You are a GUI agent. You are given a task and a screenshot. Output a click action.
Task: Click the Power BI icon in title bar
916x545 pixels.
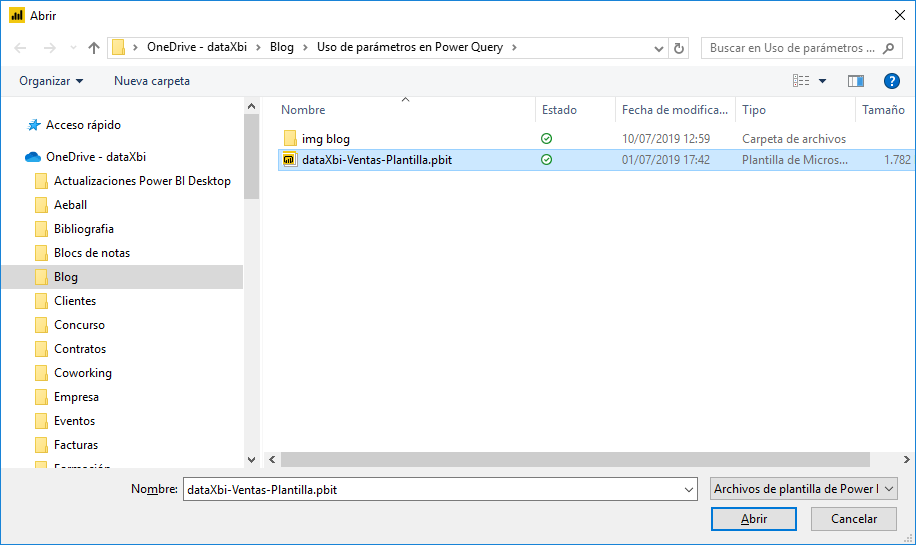coord(17,16)
